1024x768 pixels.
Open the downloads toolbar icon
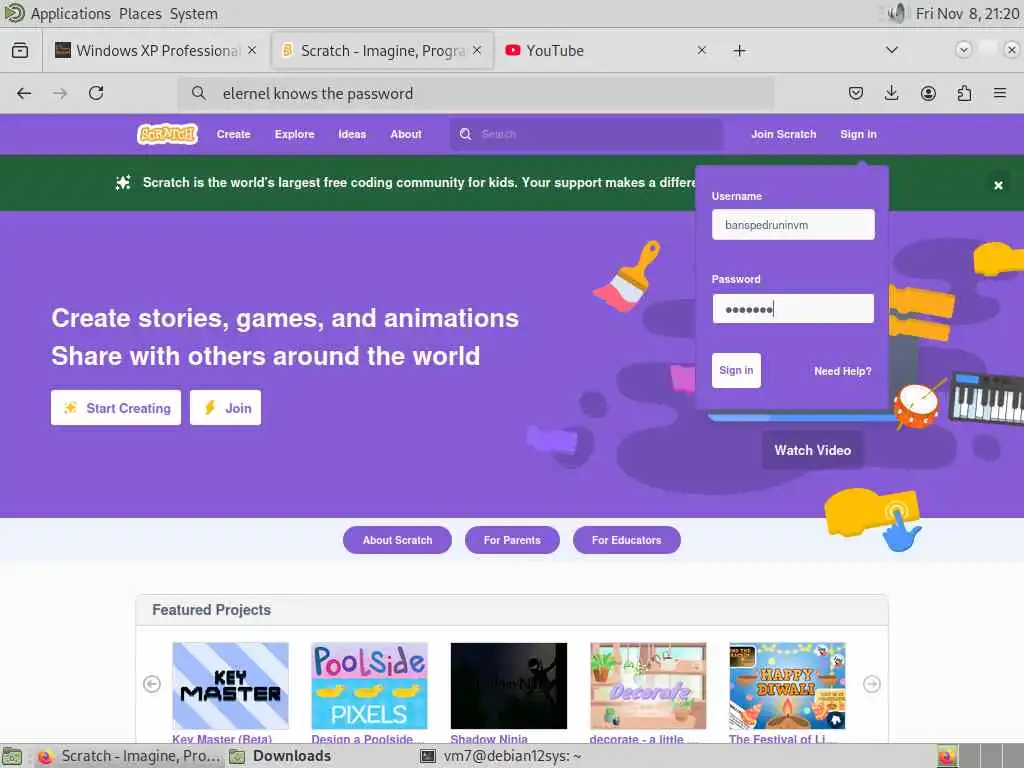click(891, 93)
